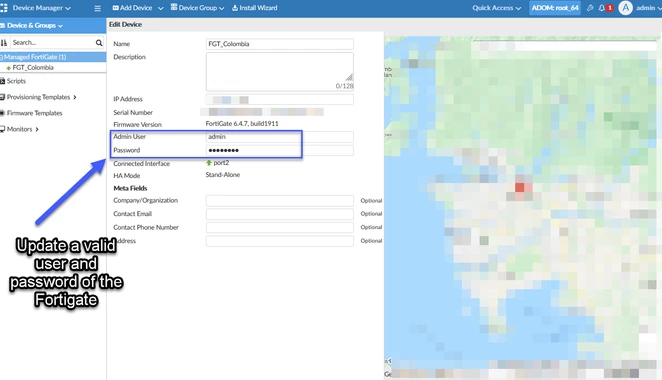Click the Provisioning Templates sidebar icon

pos(3,97)
